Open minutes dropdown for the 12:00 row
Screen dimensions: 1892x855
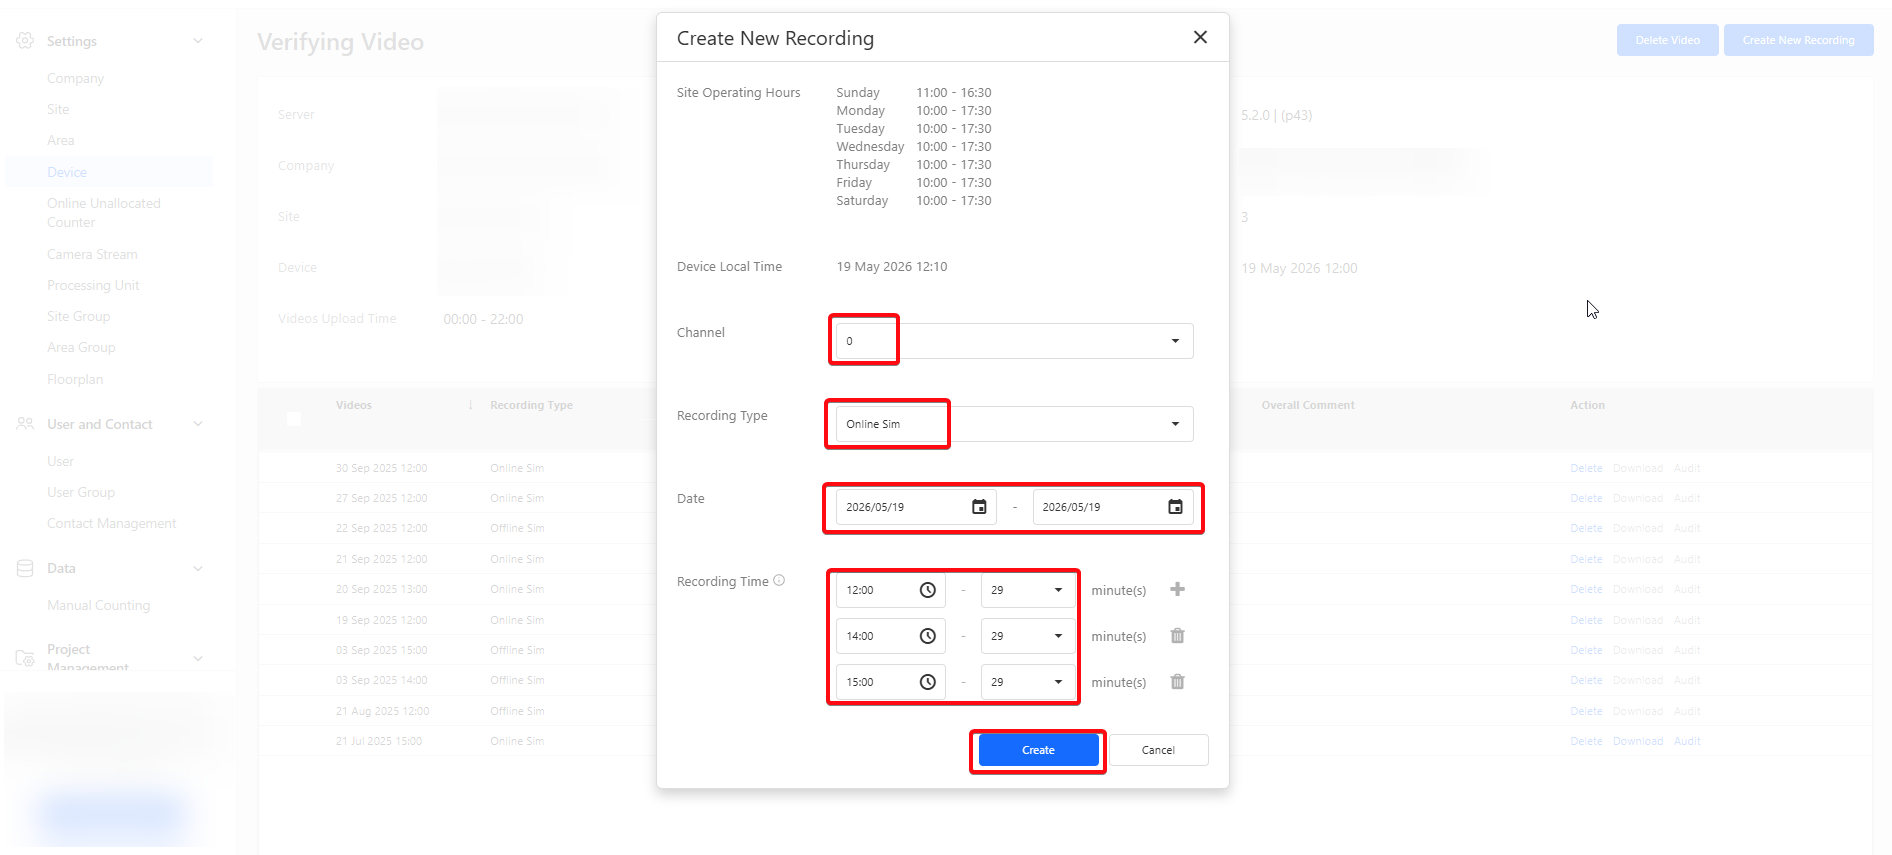point(1027,590)
